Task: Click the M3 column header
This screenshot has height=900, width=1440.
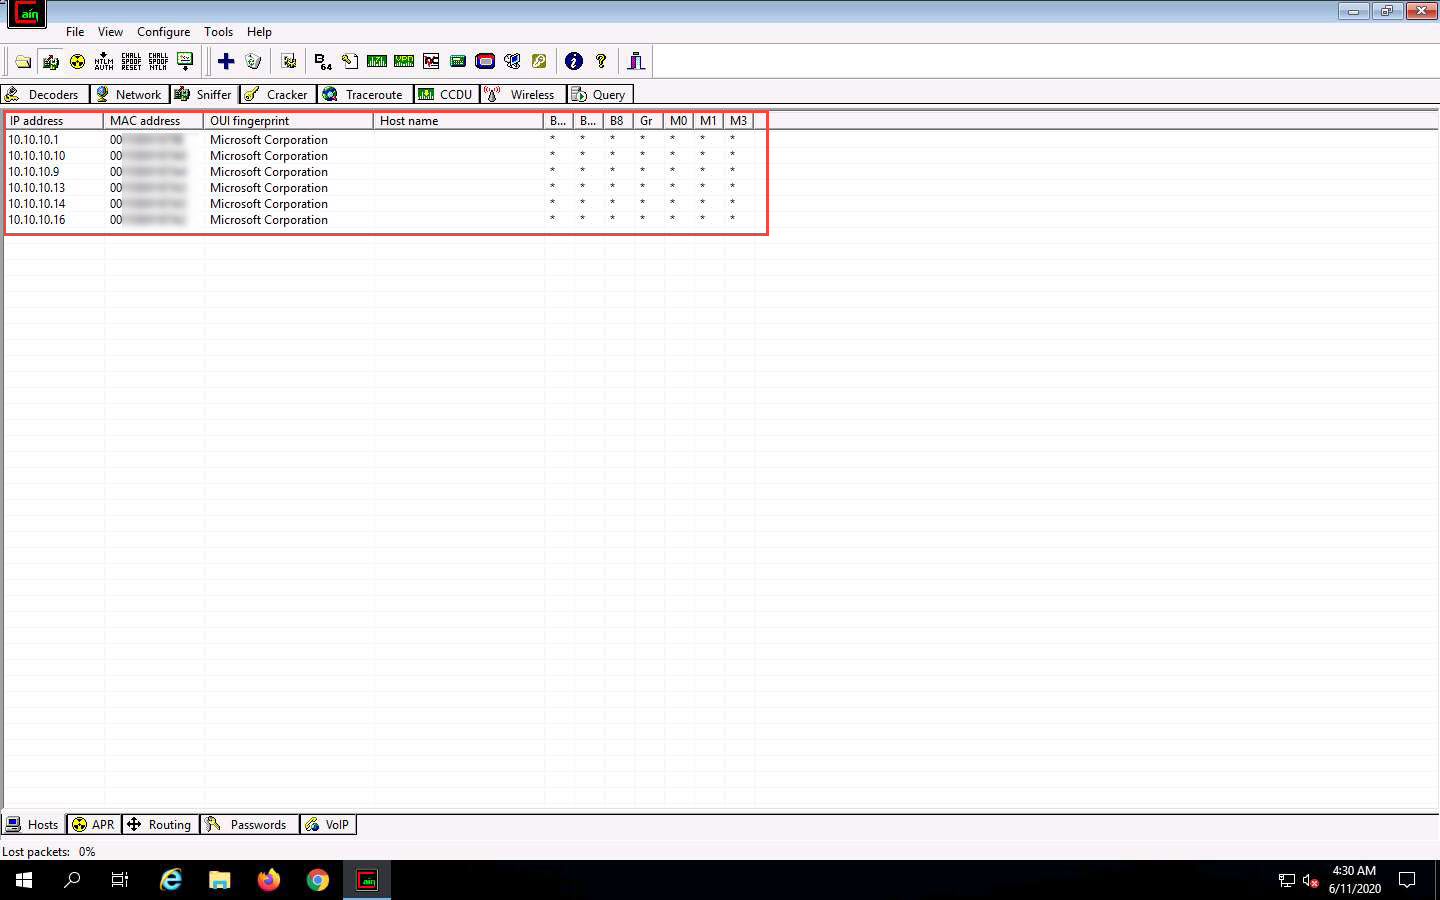Action: [738, 120]
